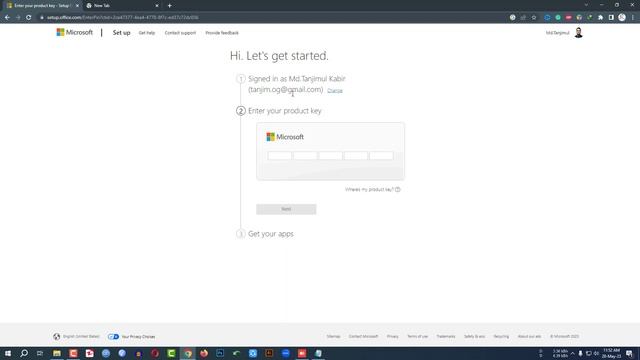Image resolution: width=640 pixels, height=360 pixels.
Task: Open the Where's my product key help link
Action: (x=373, y=189)
